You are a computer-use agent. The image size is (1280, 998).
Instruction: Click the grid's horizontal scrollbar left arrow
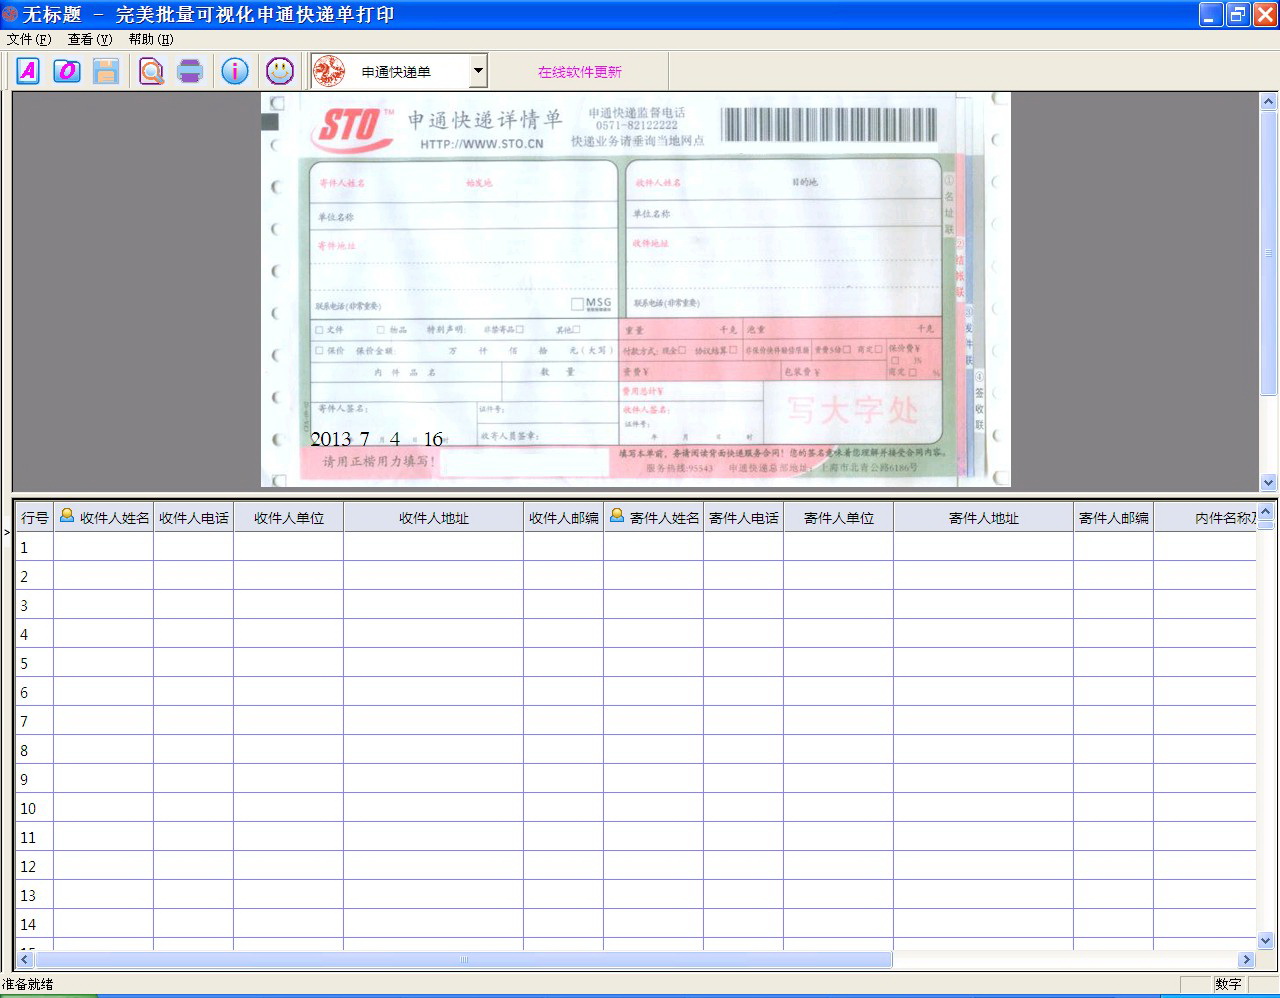click(26, 959)
